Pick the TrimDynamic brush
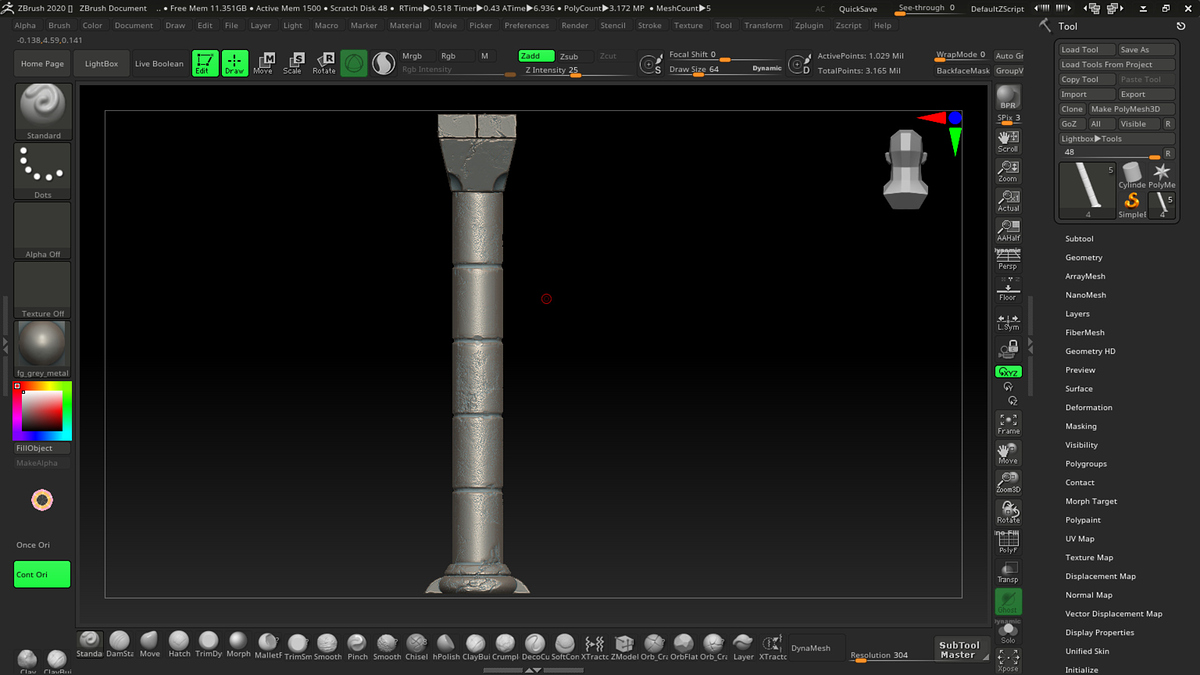Image resolution: width=1200 pixels, height=675 pixels. [x=209, y=643]
